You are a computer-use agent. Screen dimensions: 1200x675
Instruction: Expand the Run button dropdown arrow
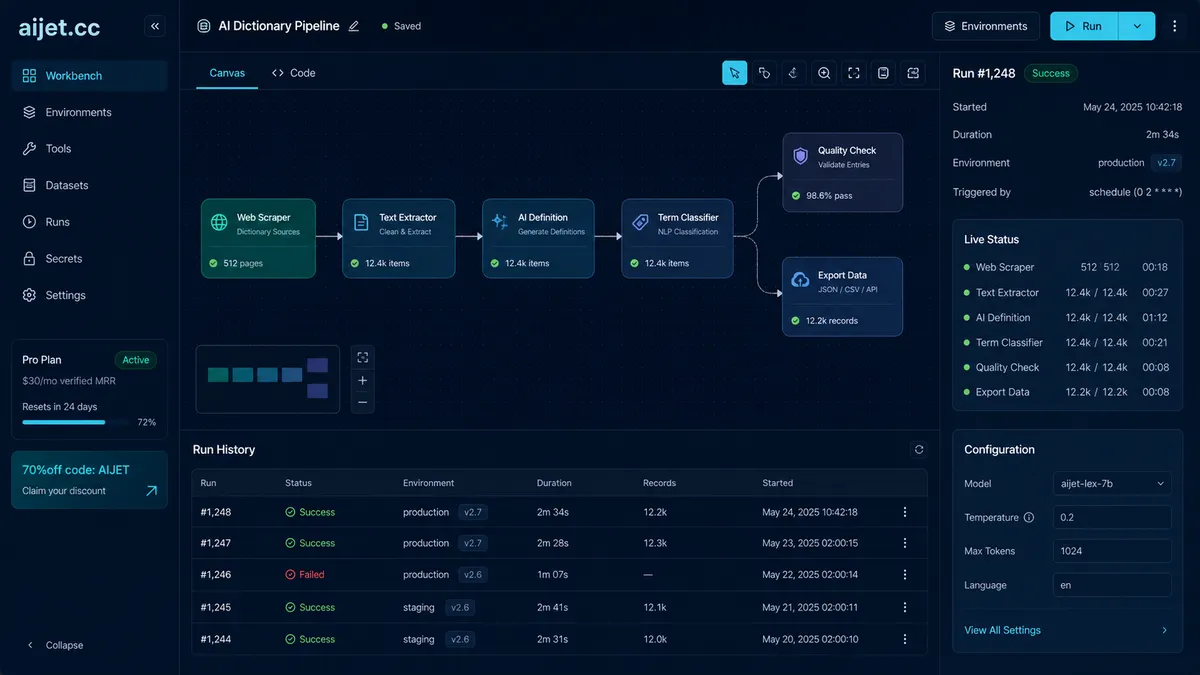(1137, 26)
